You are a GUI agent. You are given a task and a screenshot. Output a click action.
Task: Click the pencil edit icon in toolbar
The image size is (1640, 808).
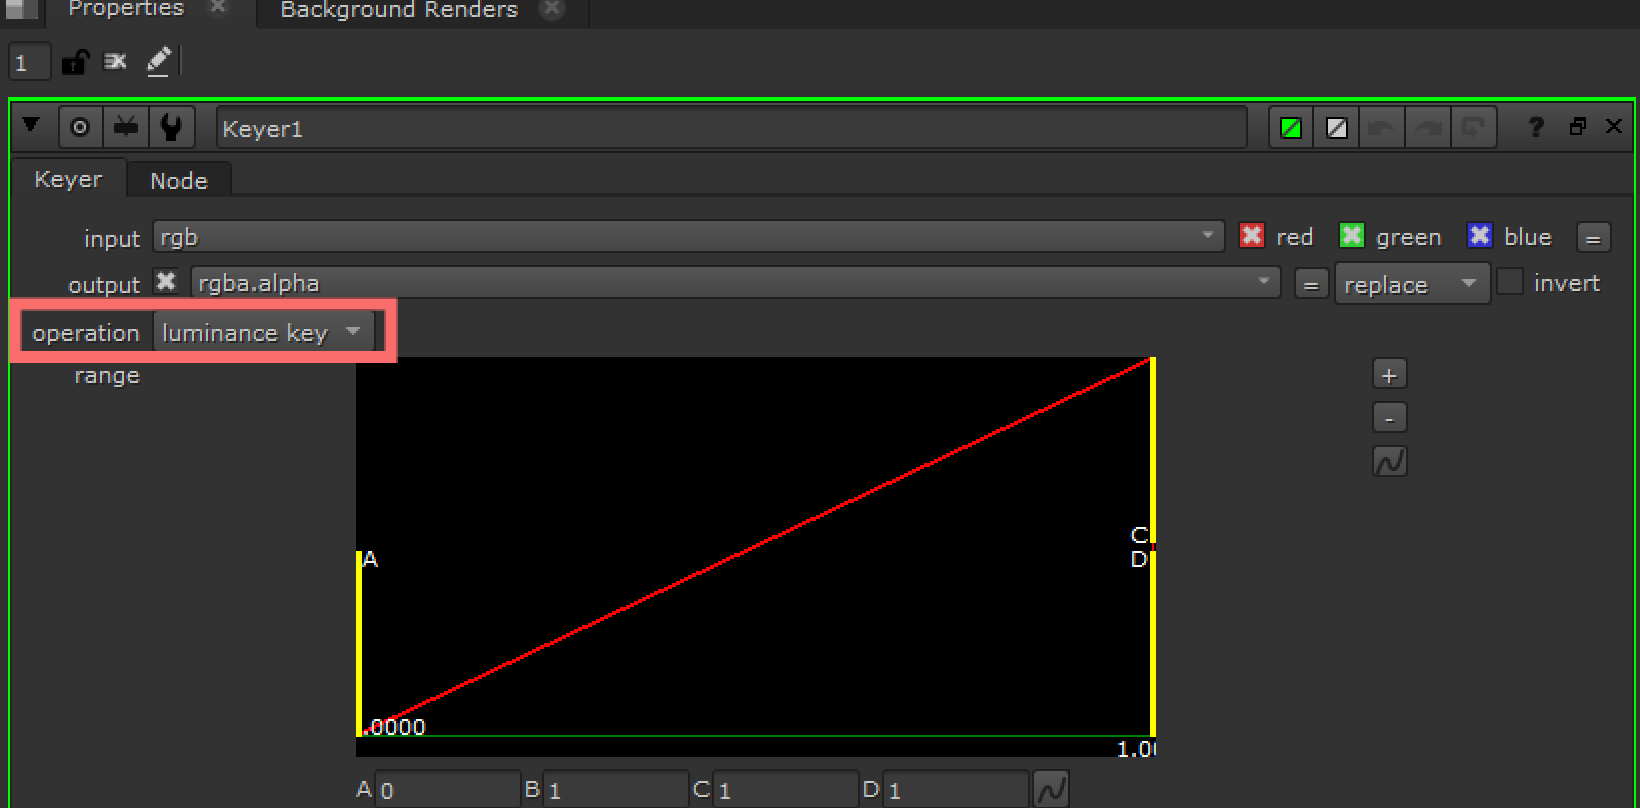[158, 62]
